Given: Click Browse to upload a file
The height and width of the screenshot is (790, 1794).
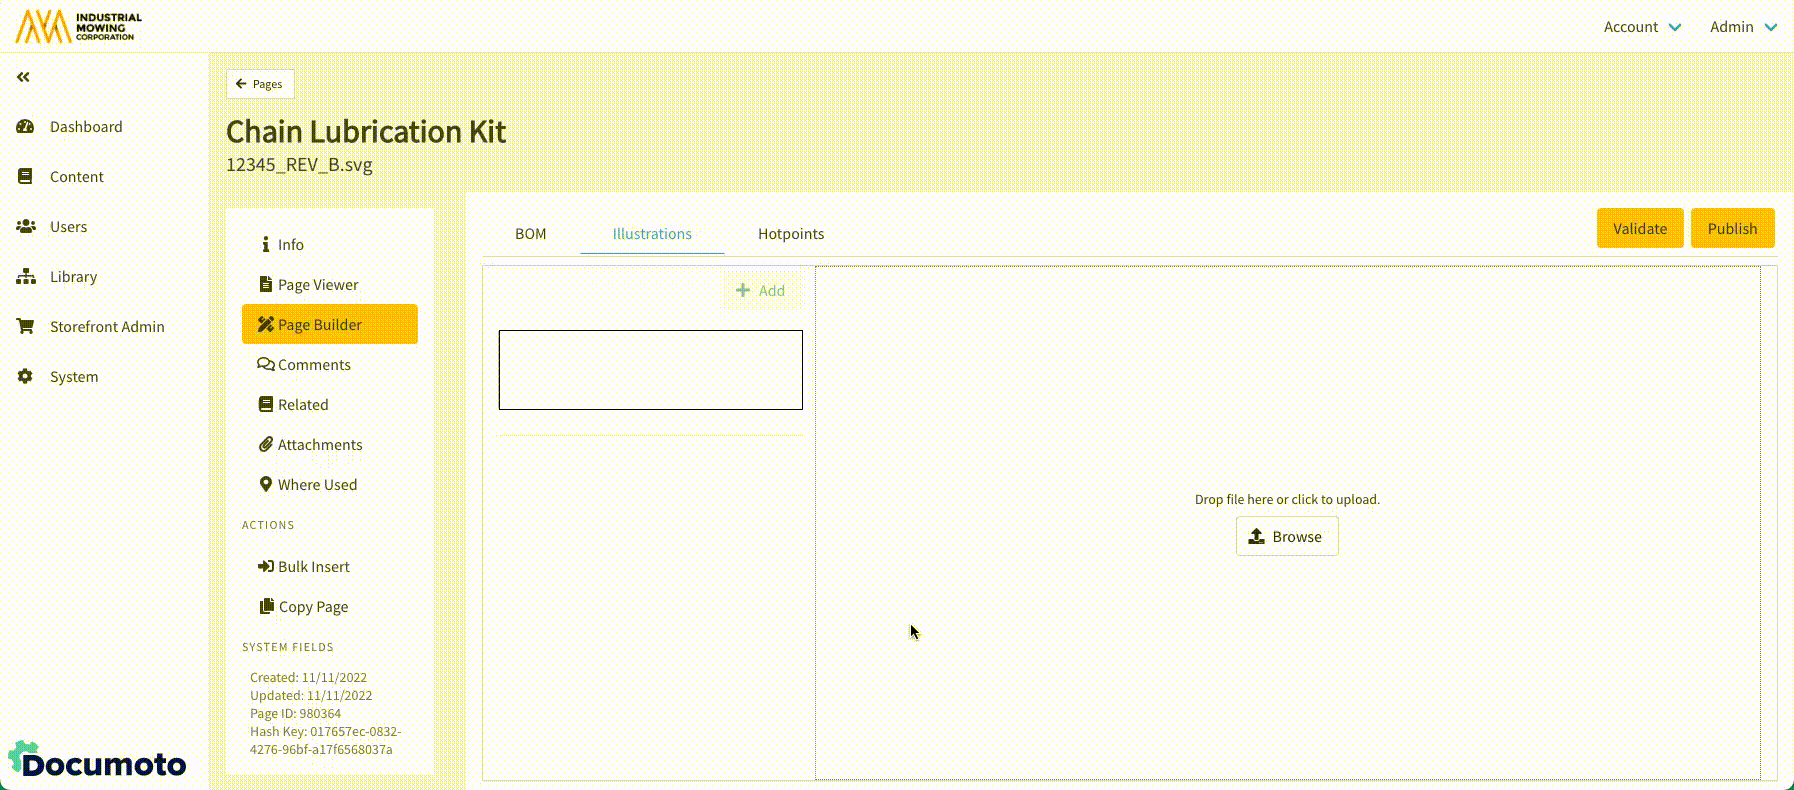Looking at the screenshot, I should coord(1287,537).
